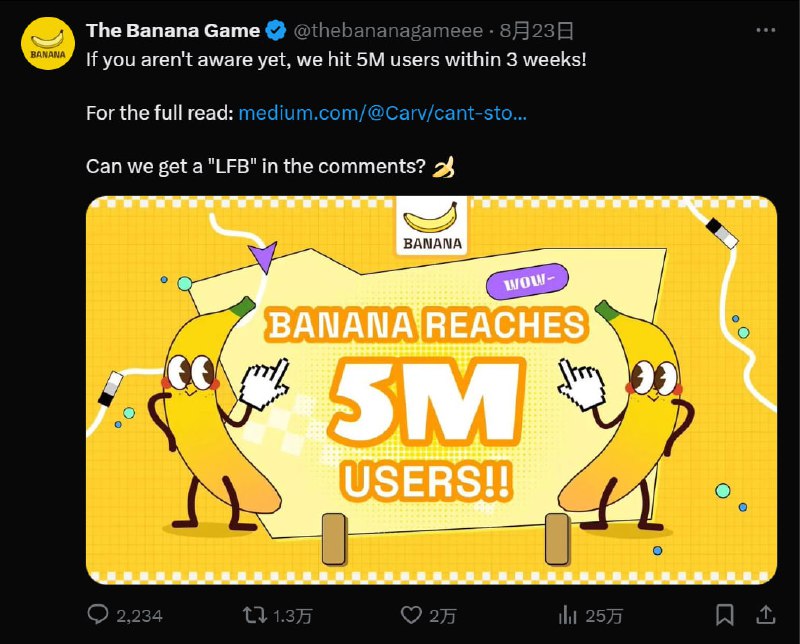Click the reply speech bubble icon
This screenshot has height=644, width=800.
coord(98,614)
